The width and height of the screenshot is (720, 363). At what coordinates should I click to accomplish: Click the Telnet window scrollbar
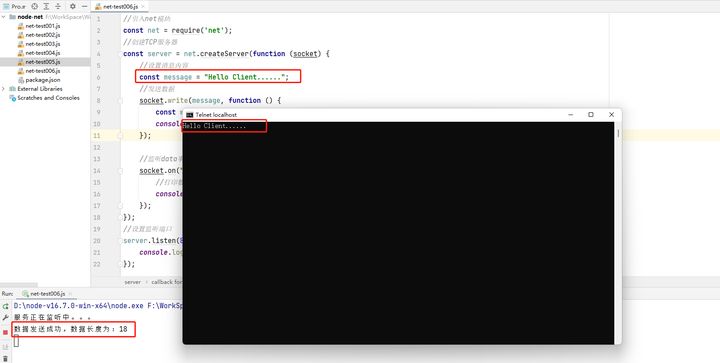pyautogui.click(x=618, y=133)
